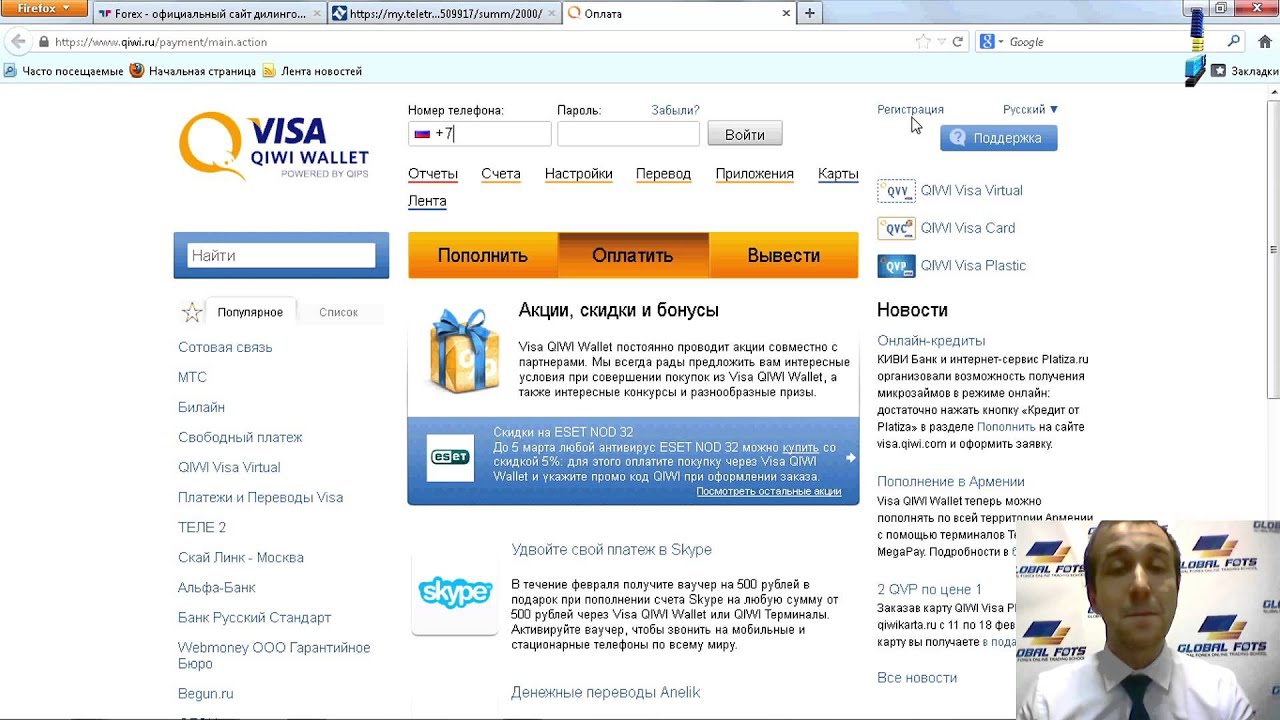Open Часто посещаемые bookmarks folder
This screenshot has height=720, width=1280.
coord(65,71)
